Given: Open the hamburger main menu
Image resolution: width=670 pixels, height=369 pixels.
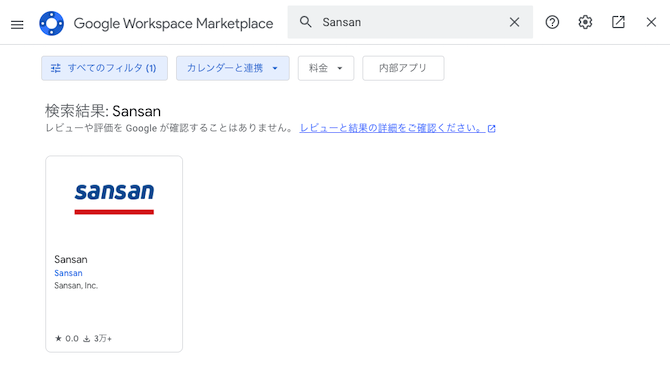Looking at the screenshot, I should pos(17,24).
